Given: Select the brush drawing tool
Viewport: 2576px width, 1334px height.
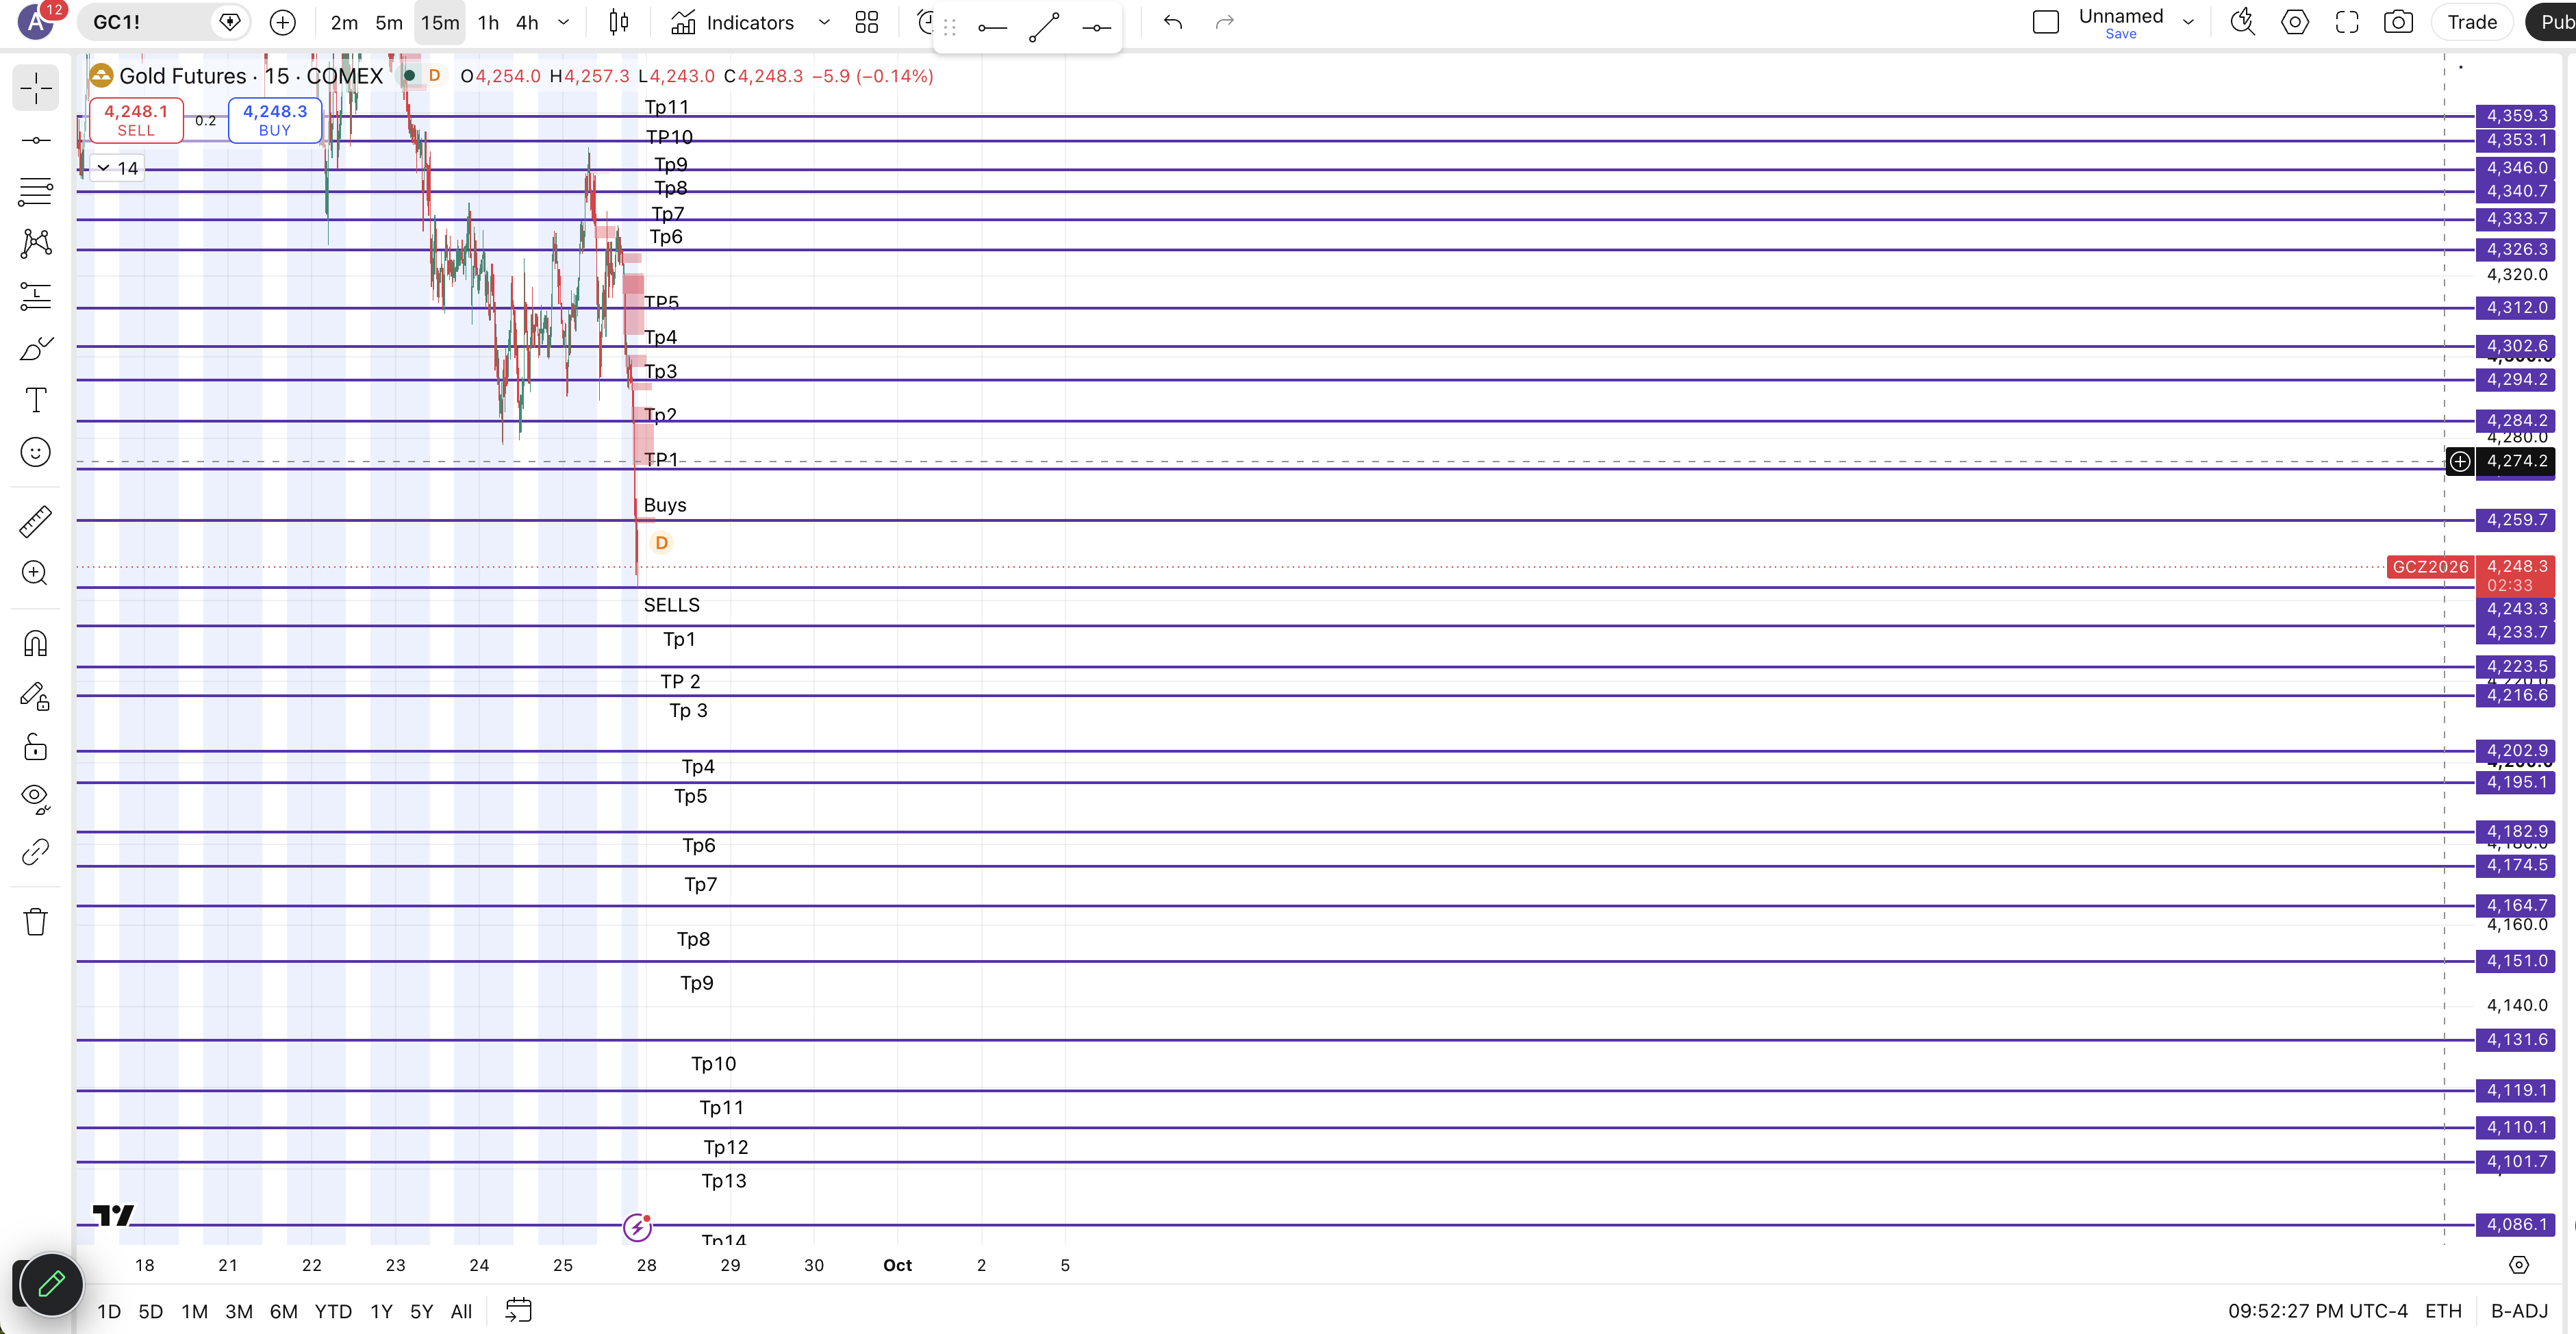Looking at the screenshot, I should click(36, 348).
